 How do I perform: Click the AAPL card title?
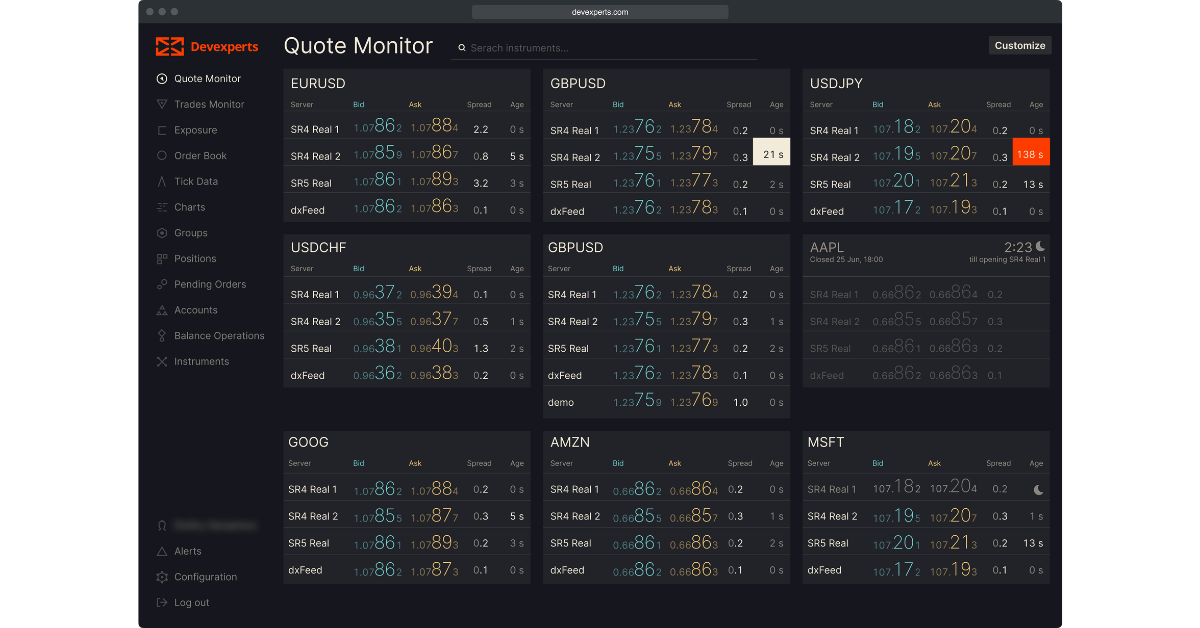pos(827,246)
